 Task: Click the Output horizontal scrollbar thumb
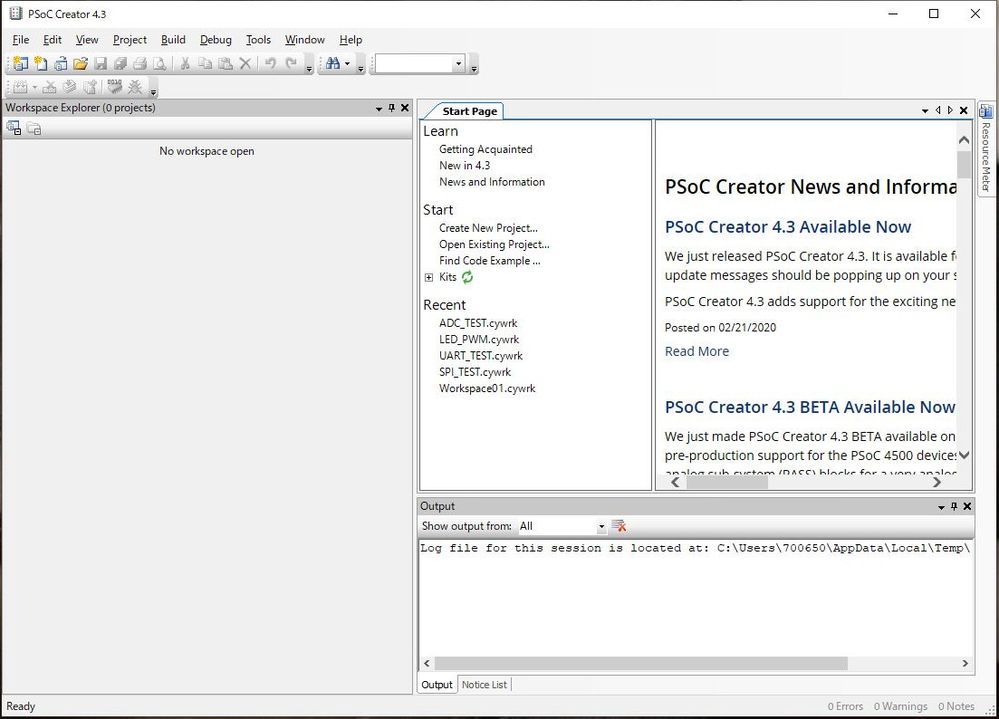(640, 663)
